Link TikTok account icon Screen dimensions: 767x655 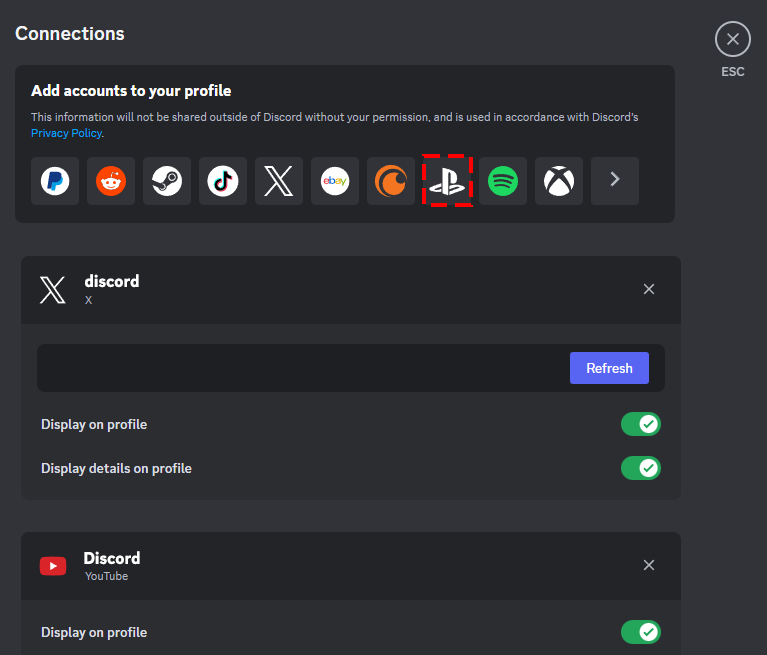coord(223,181)
